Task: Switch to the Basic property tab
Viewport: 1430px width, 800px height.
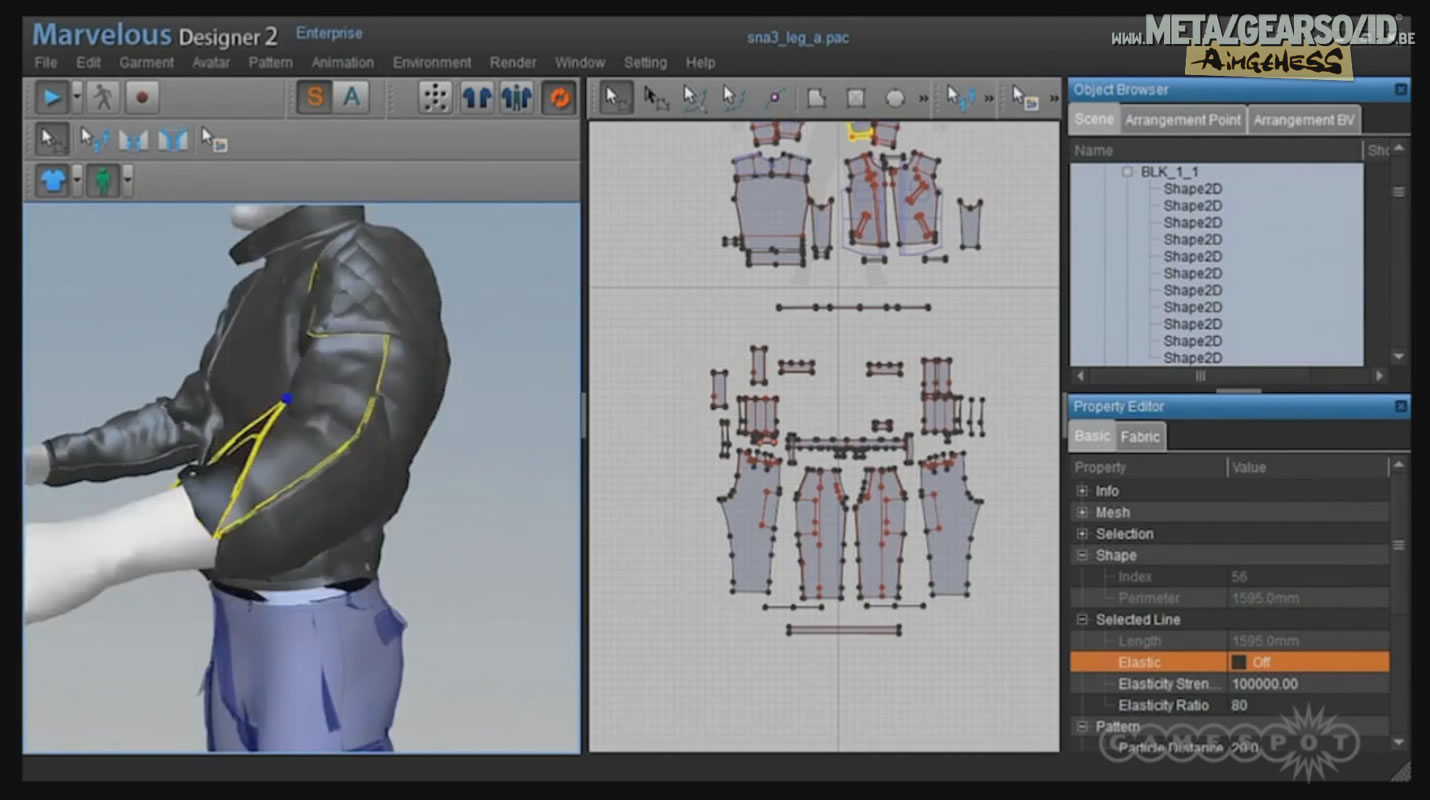Action: click(x=1092, y=436)
